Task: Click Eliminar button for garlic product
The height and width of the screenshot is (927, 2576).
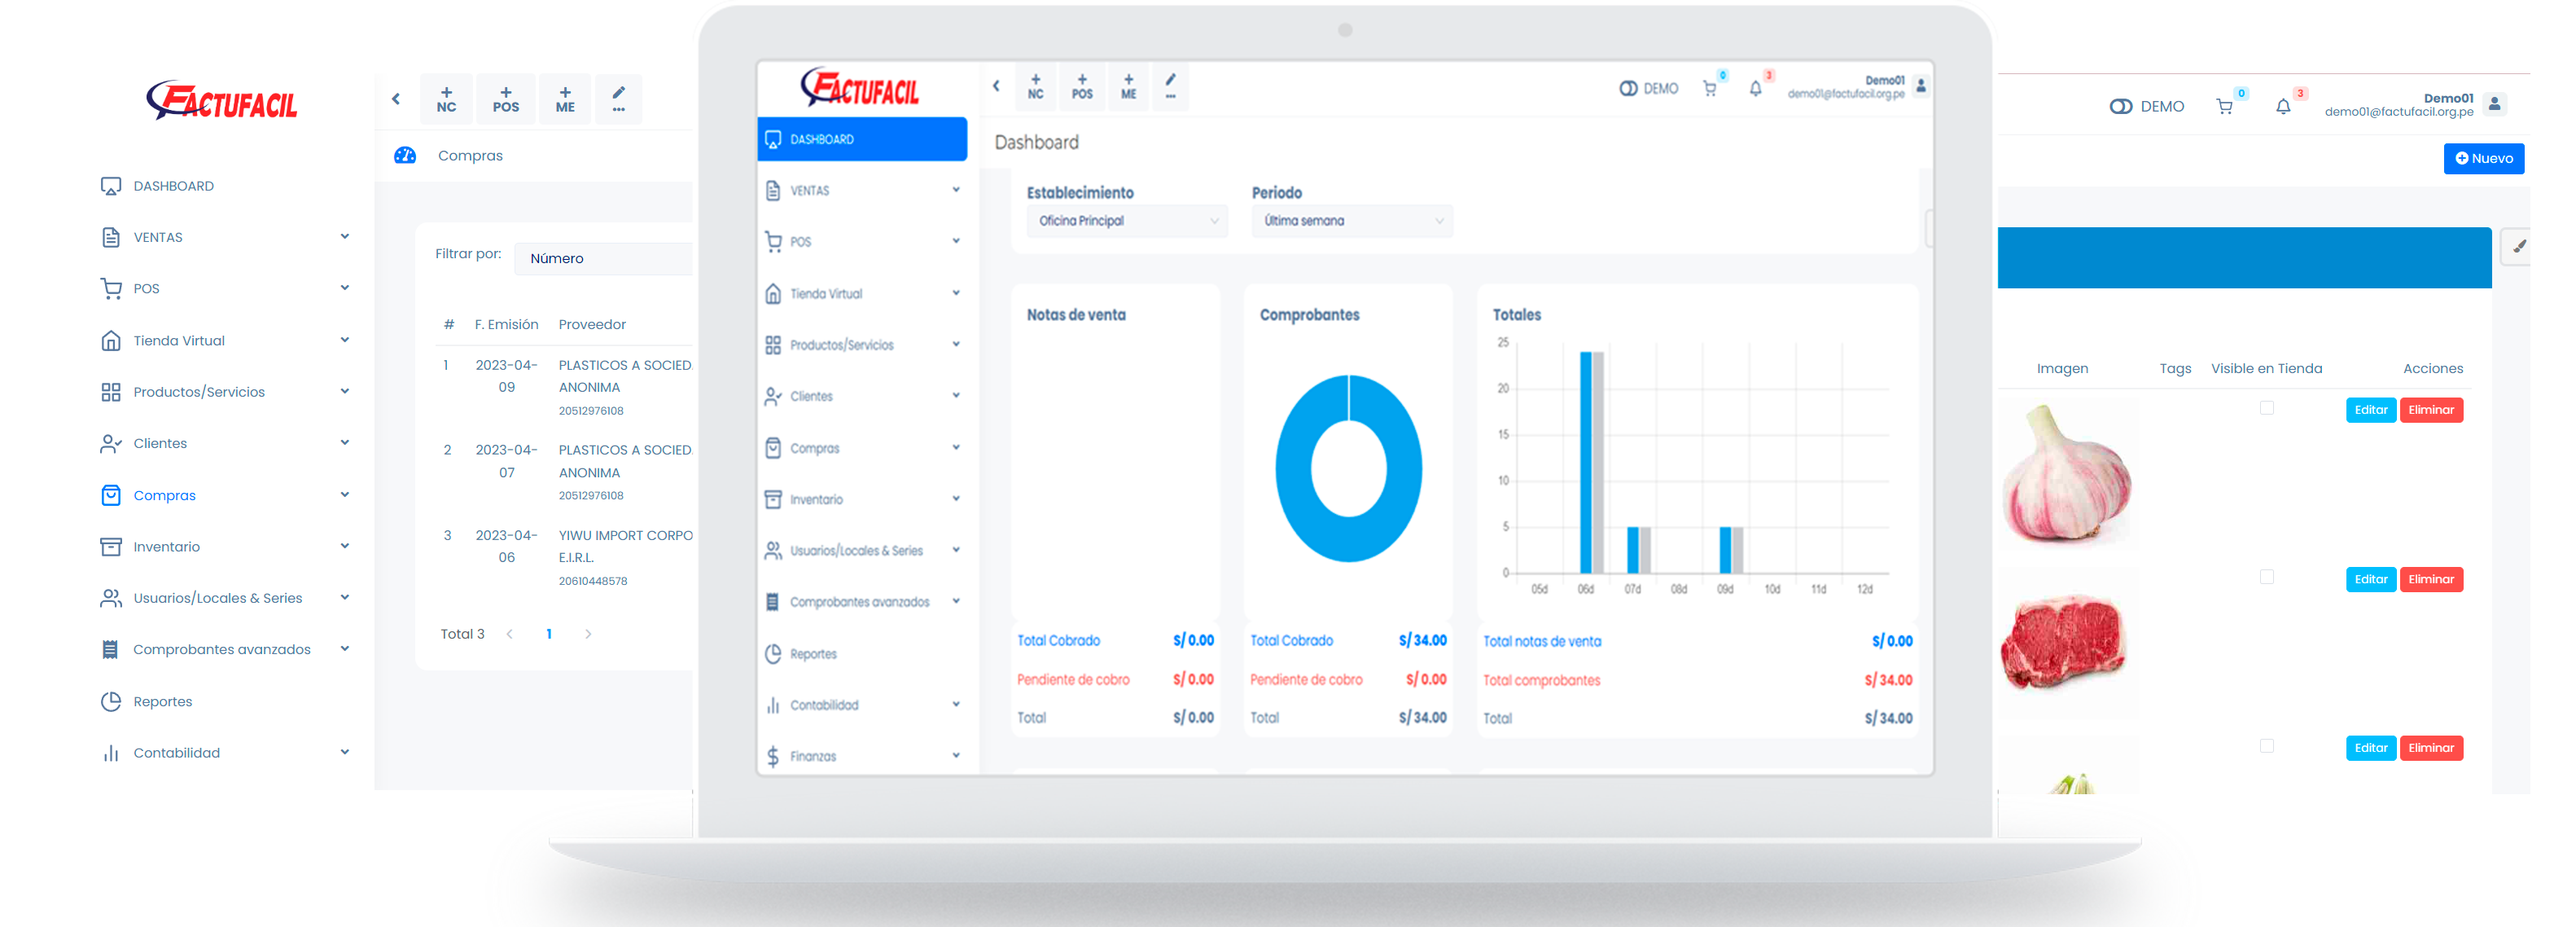Action: tap(2430, 410)
